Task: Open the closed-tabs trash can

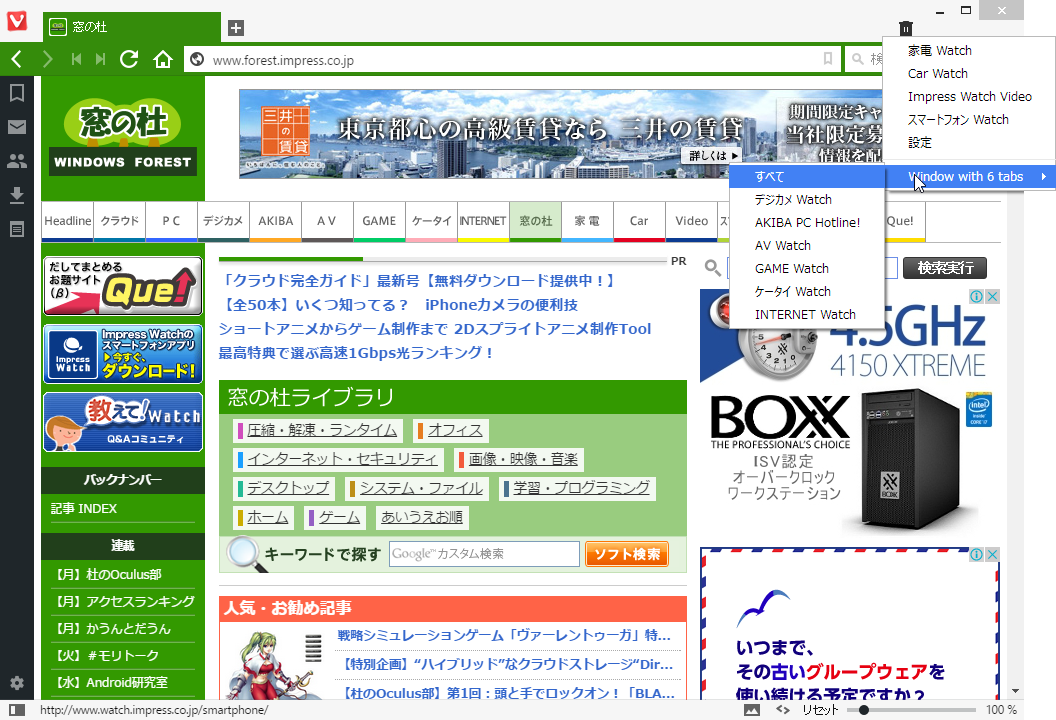Action: click(x=906, y=29)
